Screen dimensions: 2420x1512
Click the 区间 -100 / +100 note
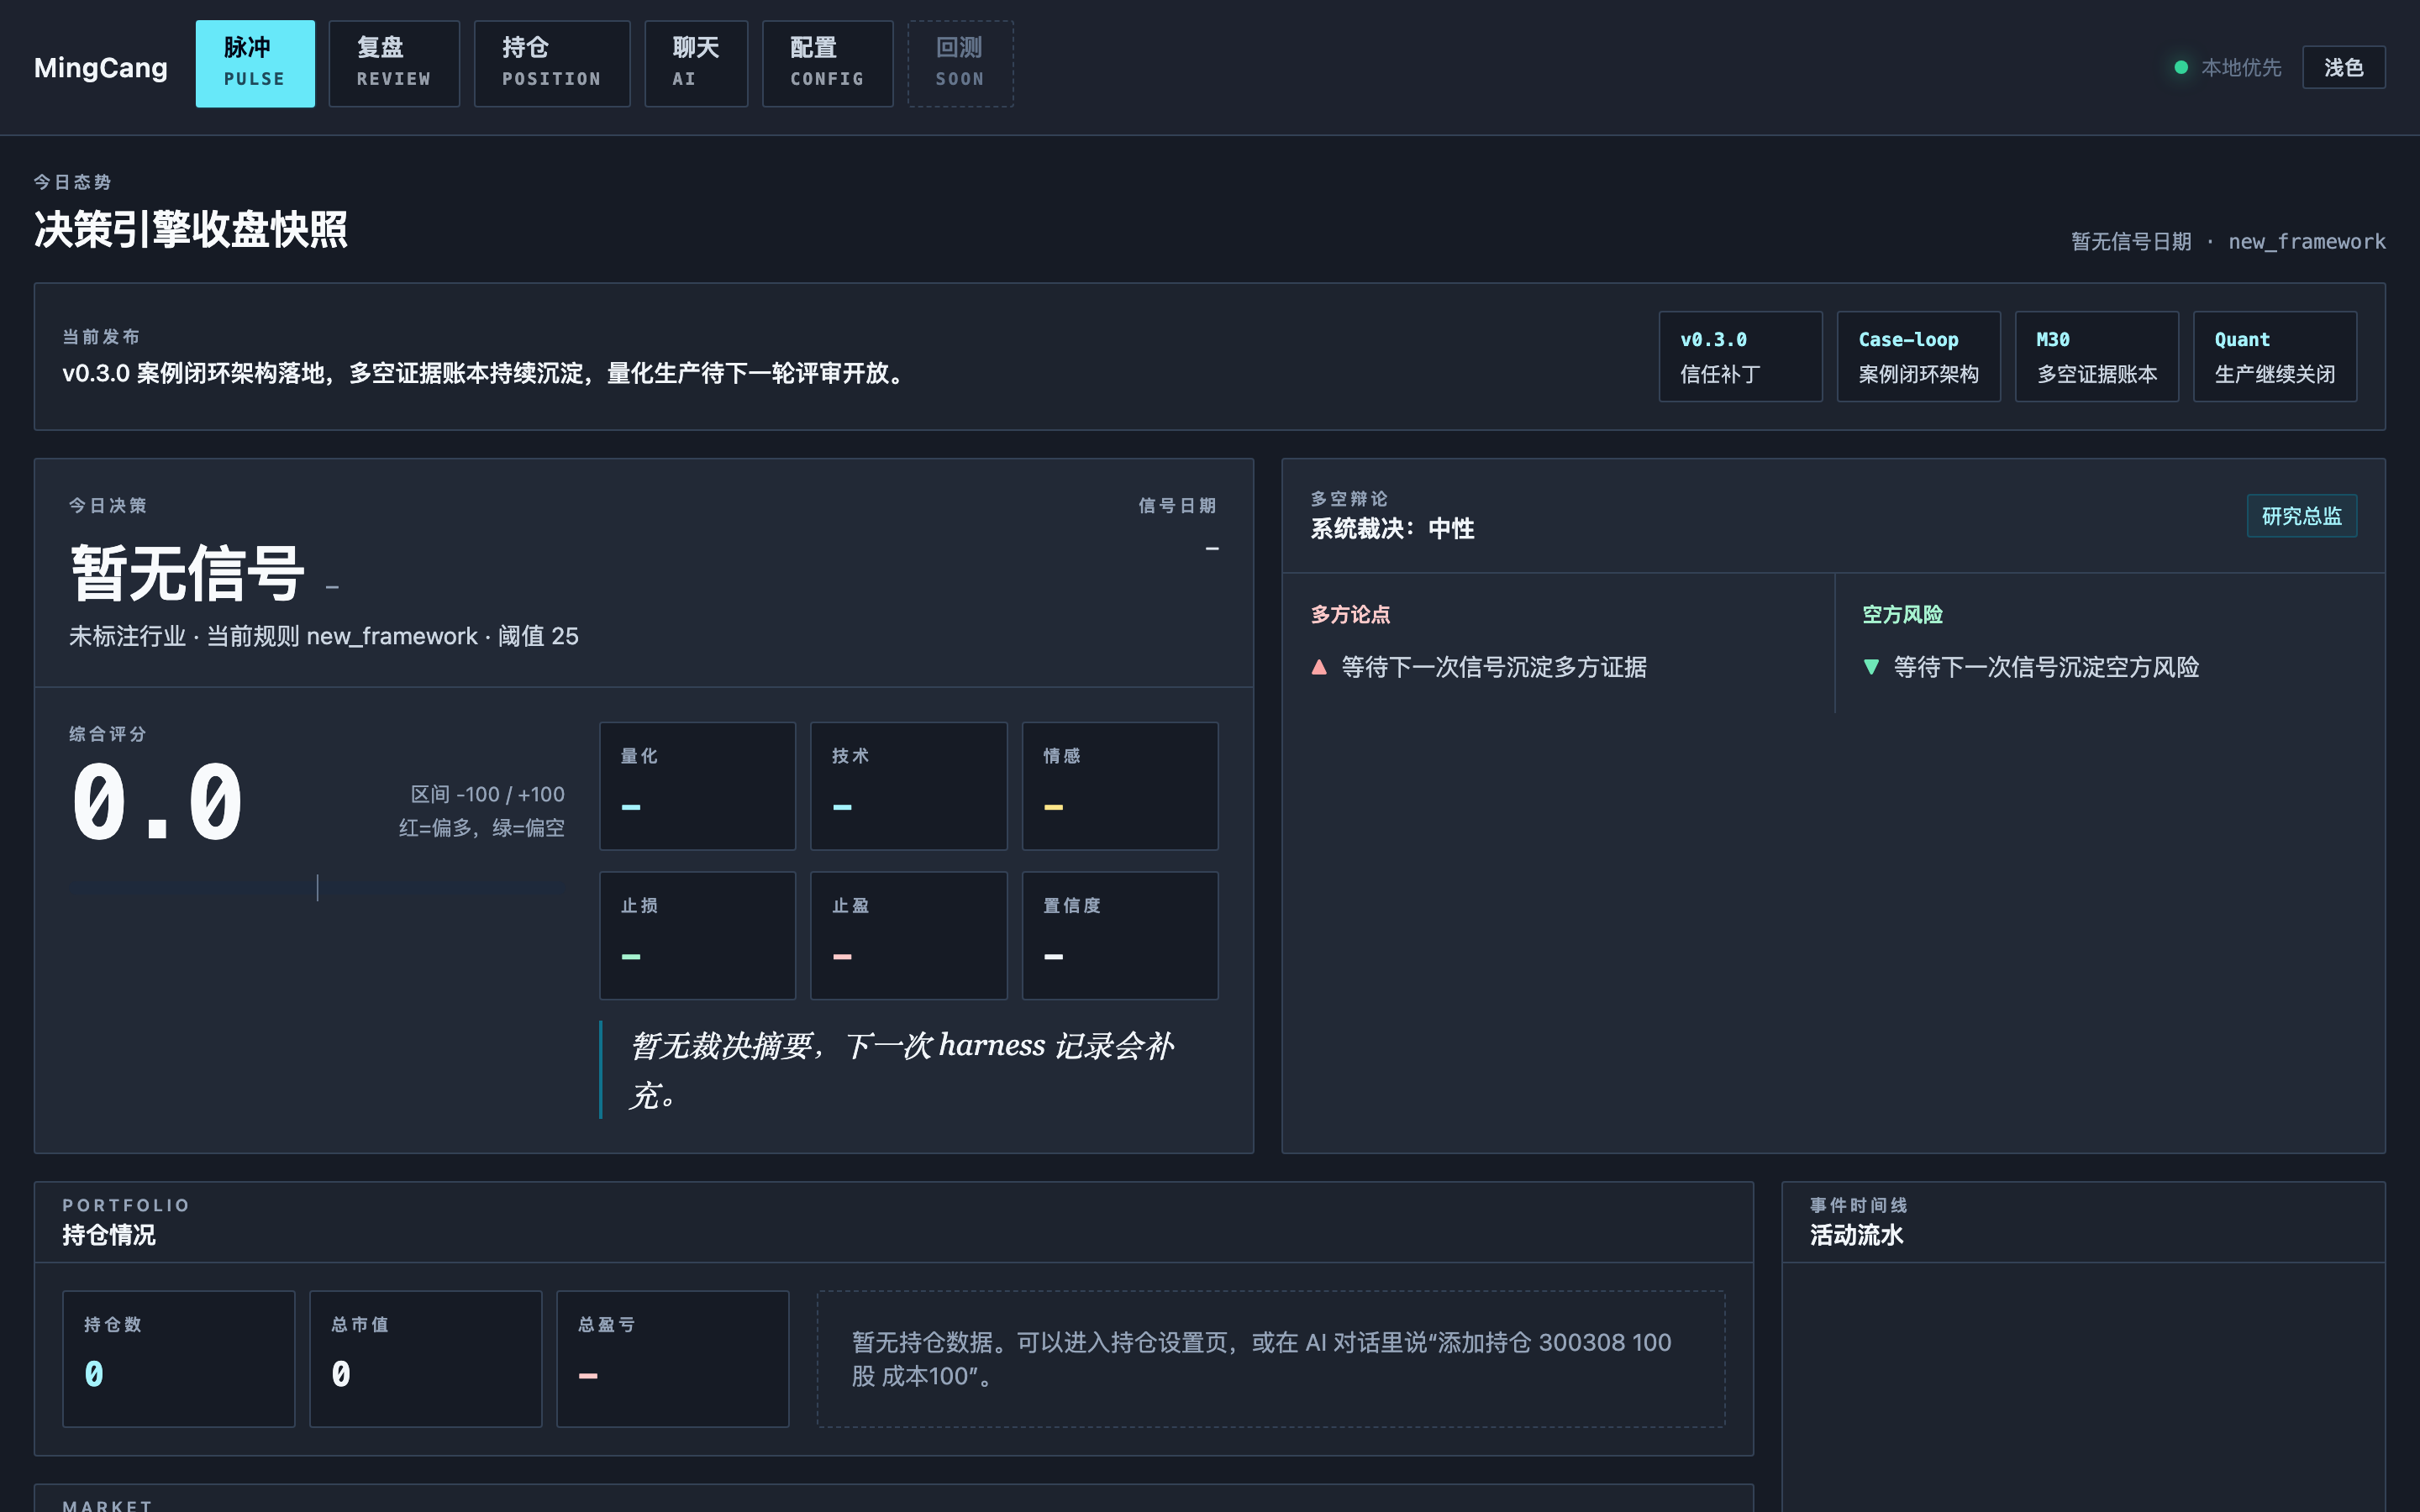(488, 794)
